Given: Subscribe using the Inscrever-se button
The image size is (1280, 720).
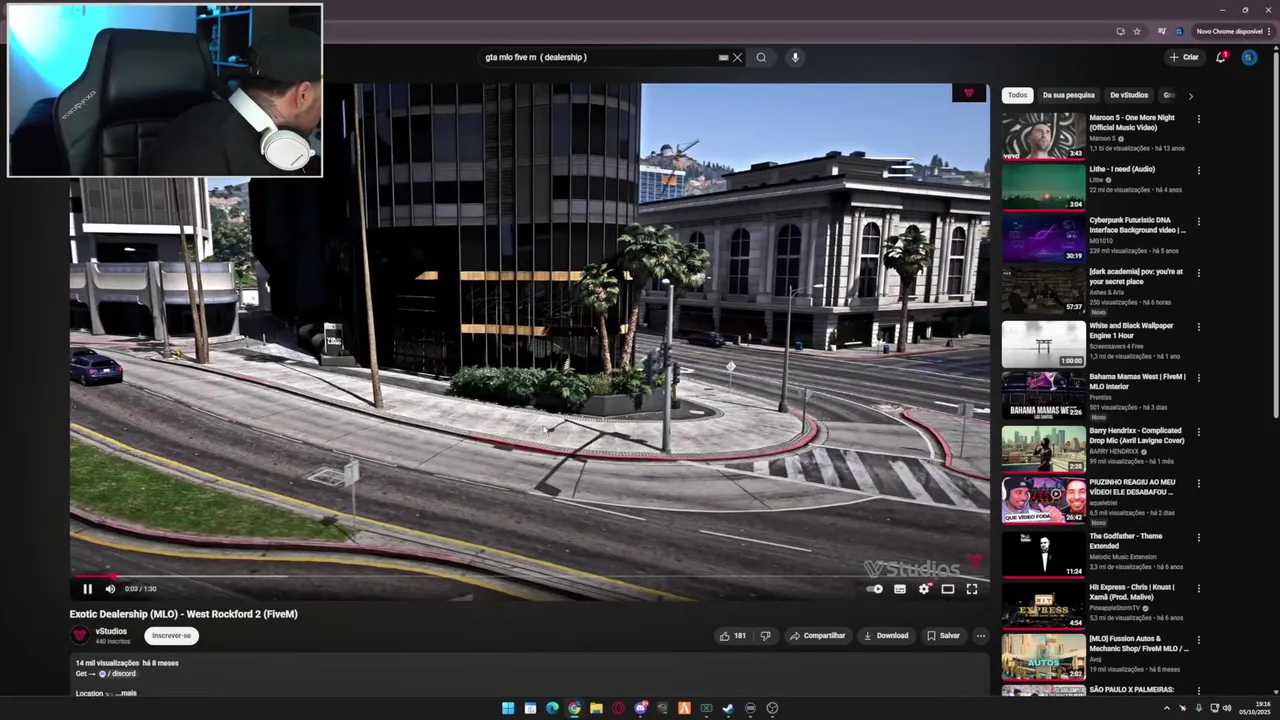Looking at the screenshot, I should [171, 636].
